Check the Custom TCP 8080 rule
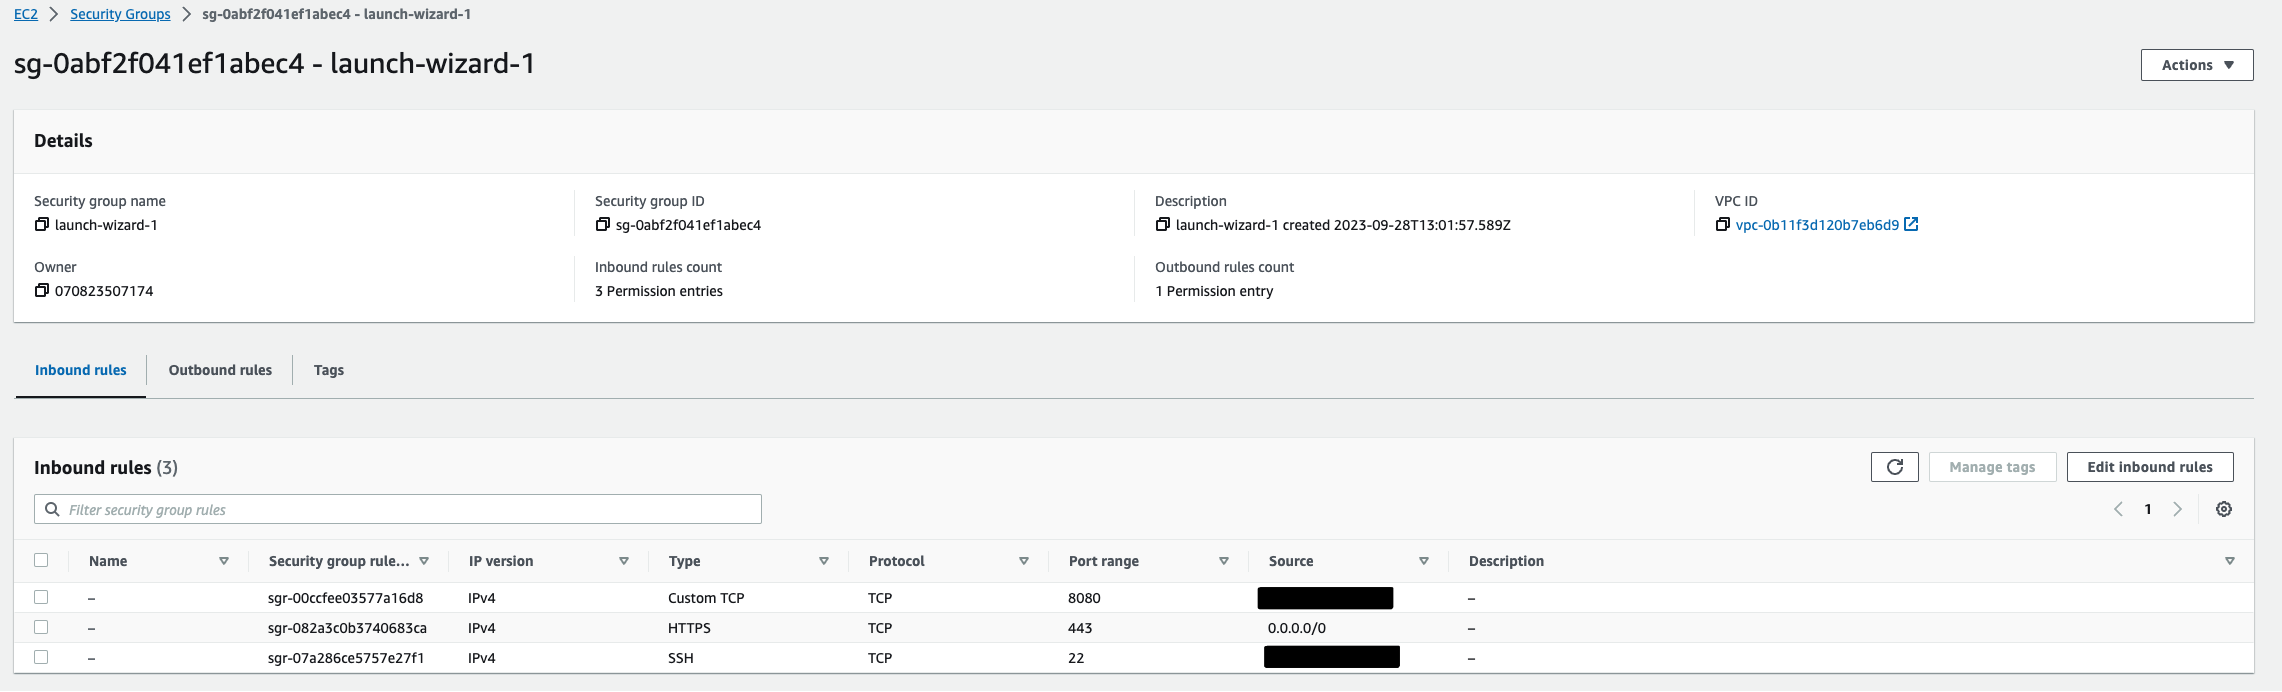Viewport: 2282px width, 692px height. click(x=41, y=597)
